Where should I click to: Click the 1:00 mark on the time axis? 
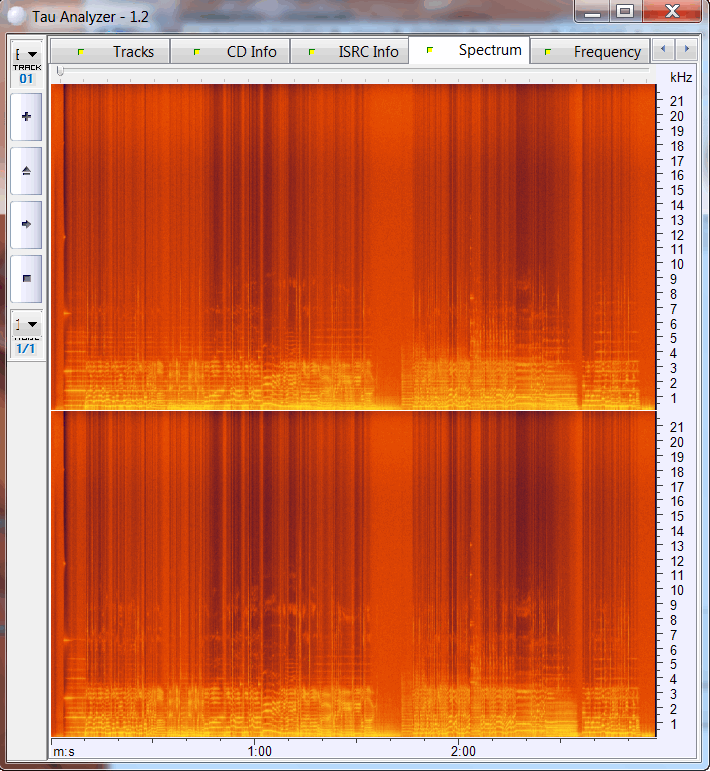[259, 750]
